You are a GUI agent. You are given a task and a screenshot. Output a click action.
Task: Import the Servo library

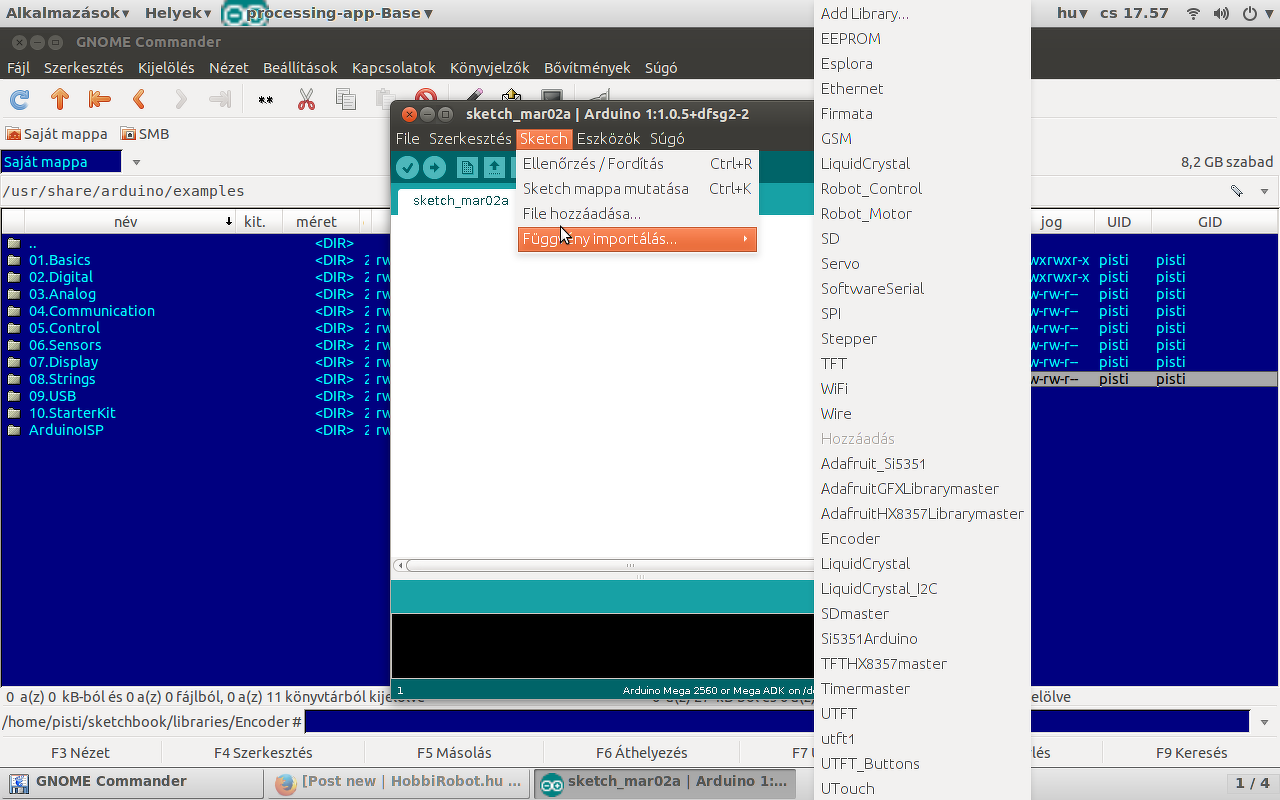click(922, 264)
